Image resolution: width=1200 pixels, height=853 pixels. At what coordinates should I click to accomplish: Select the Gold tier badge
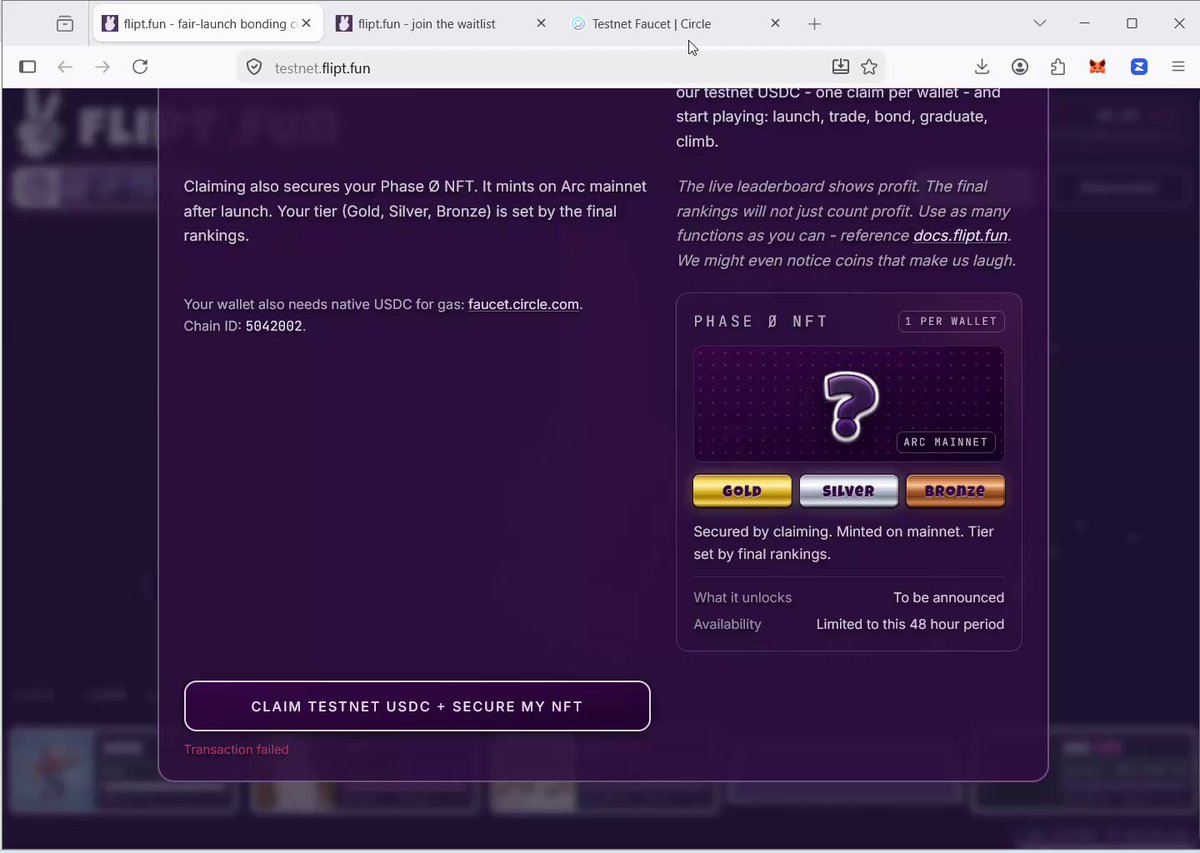(x=742, y=491)
